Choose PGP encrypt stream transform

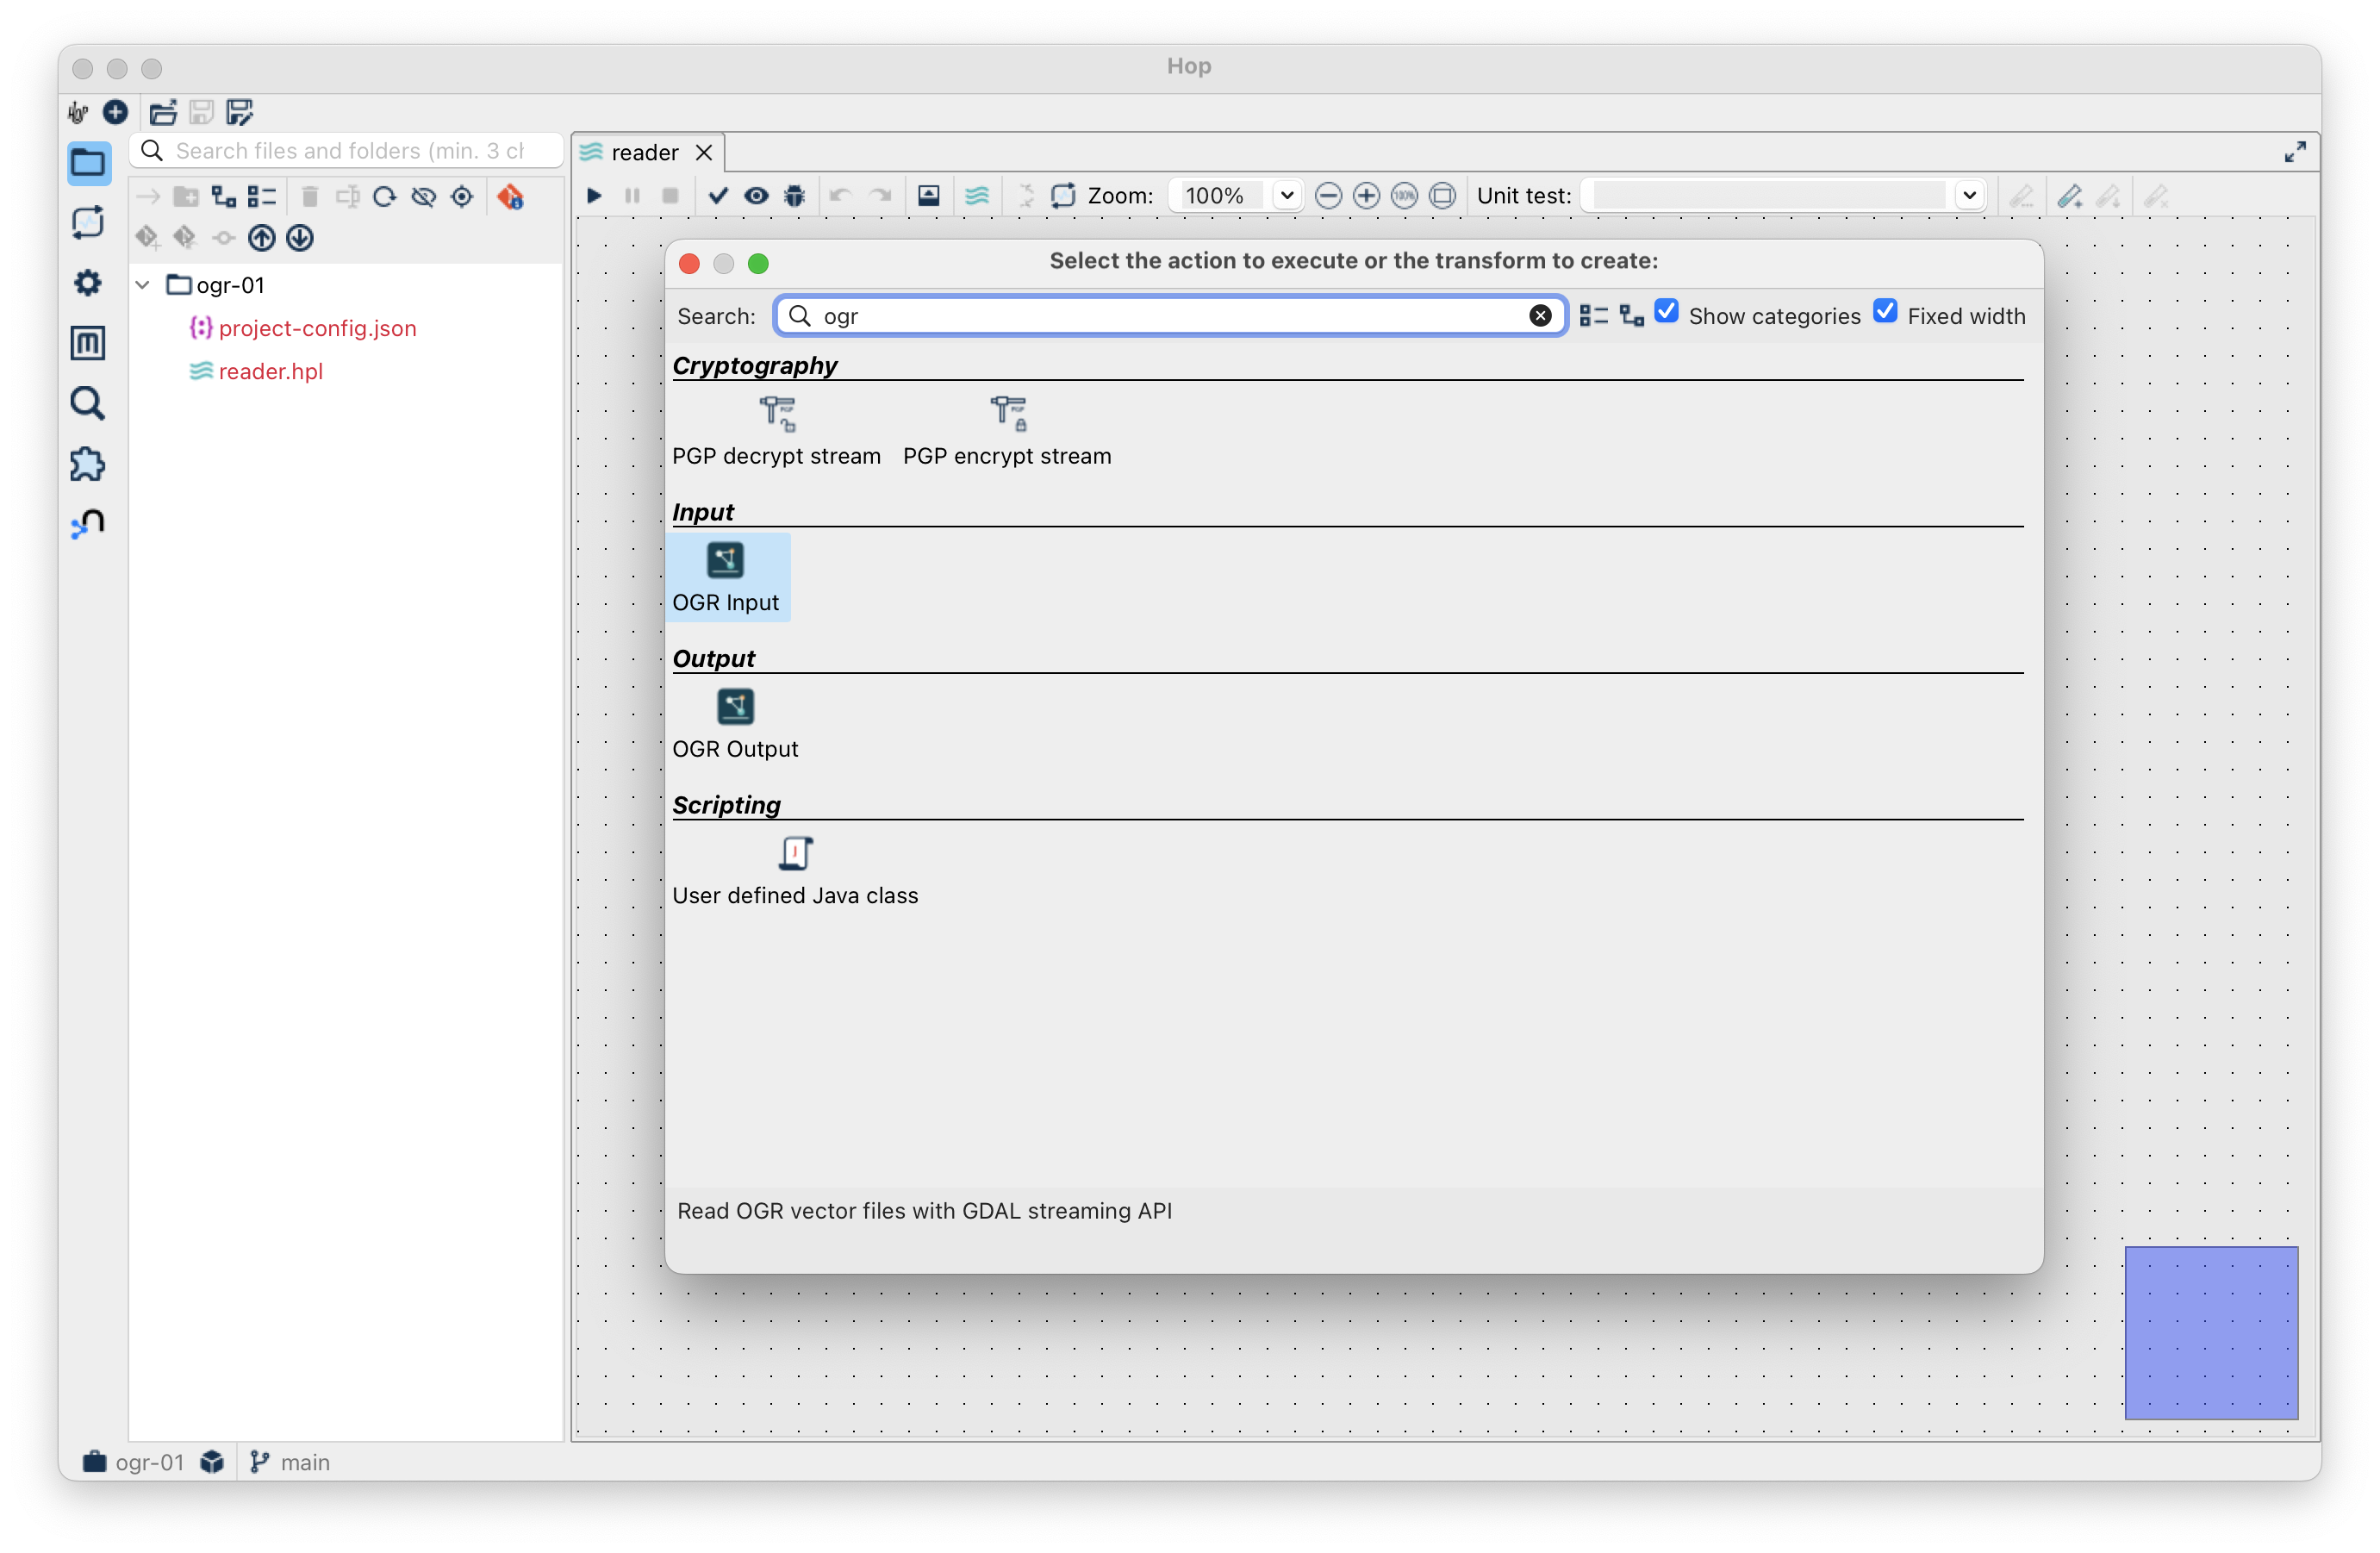(1006, 430)
